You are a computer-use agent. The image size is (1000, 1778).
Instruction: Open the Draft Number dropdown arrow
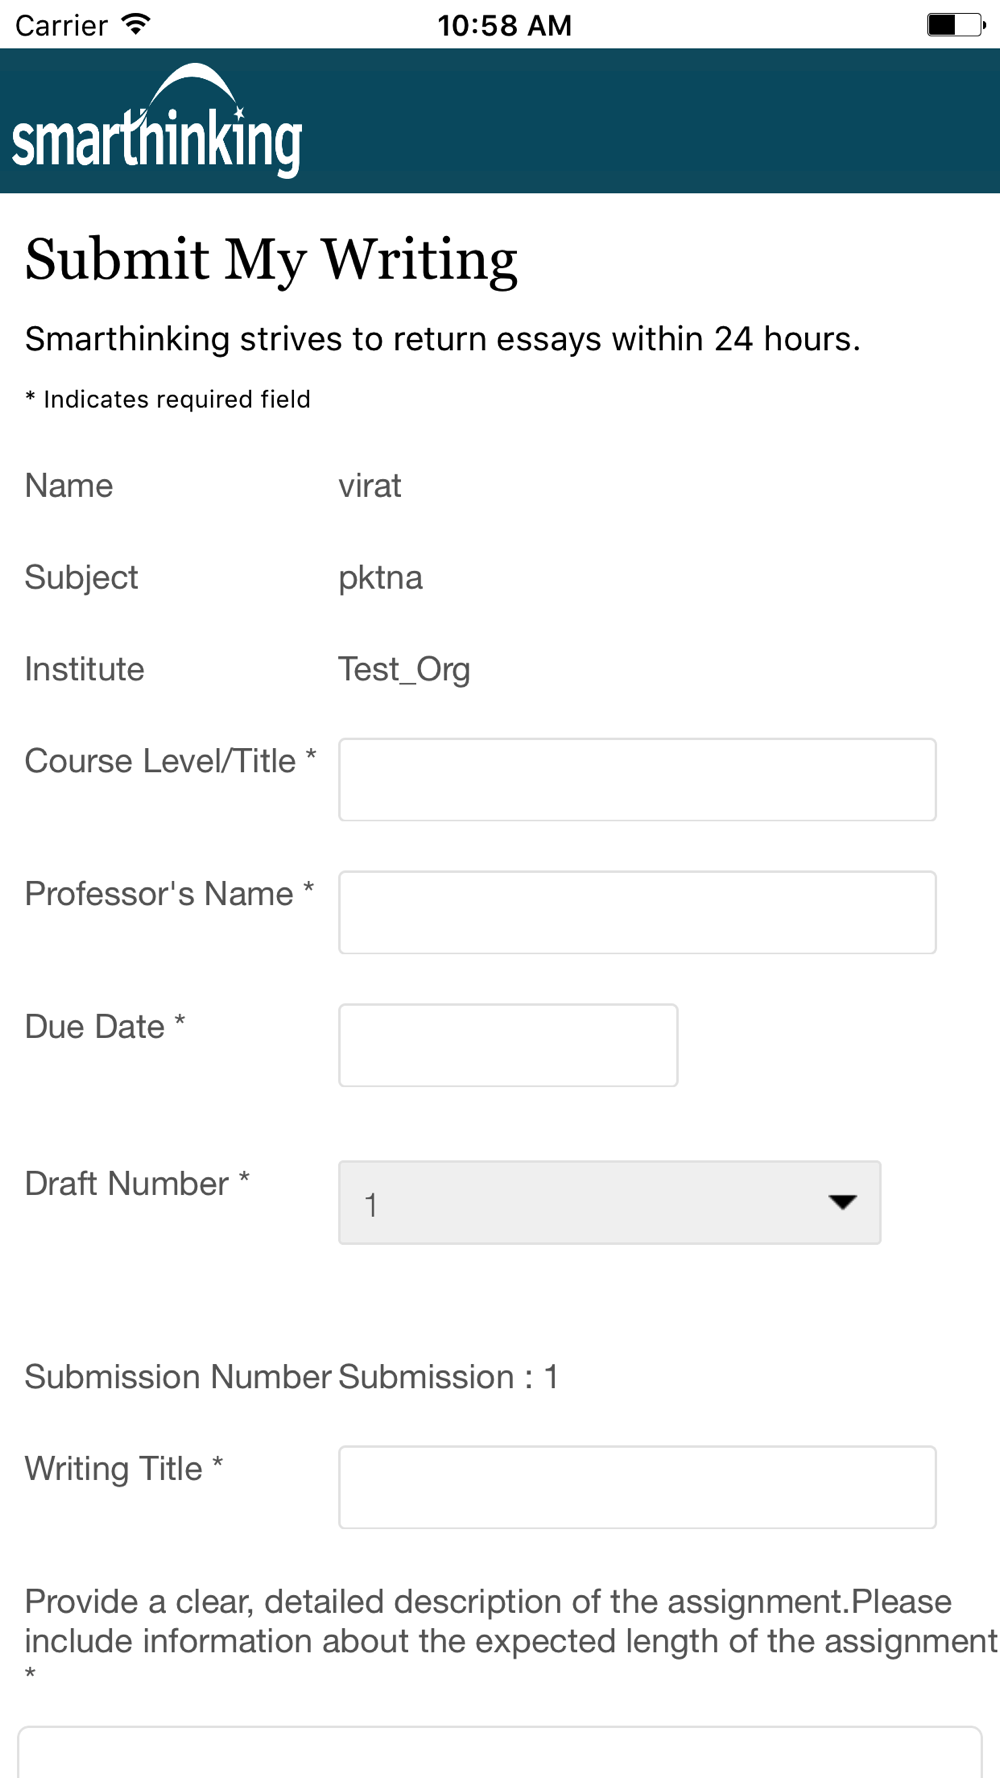point(843,1202)
